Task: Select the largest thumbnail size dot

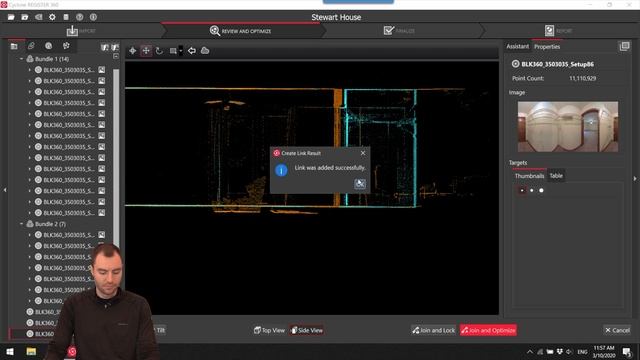Action: point(541,190)
